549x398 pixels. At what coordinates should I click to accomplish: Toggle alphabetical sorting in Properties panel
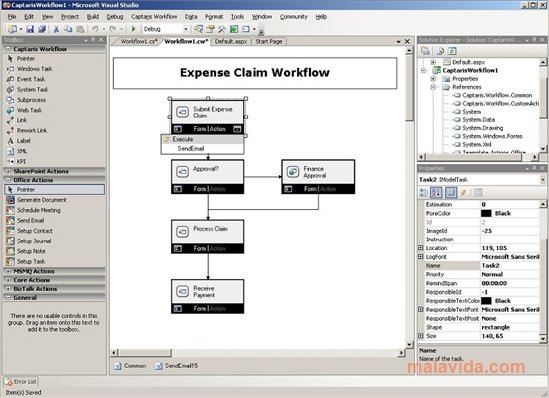point(437,192)
